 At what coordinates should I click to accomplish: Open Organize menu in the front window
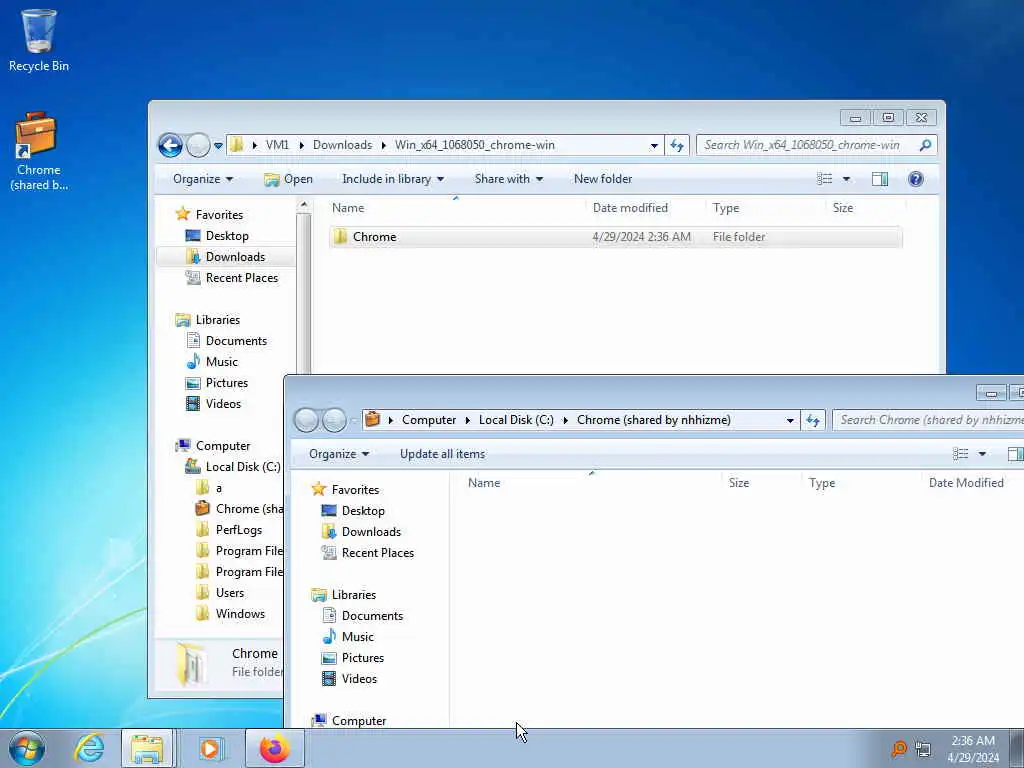338,454
